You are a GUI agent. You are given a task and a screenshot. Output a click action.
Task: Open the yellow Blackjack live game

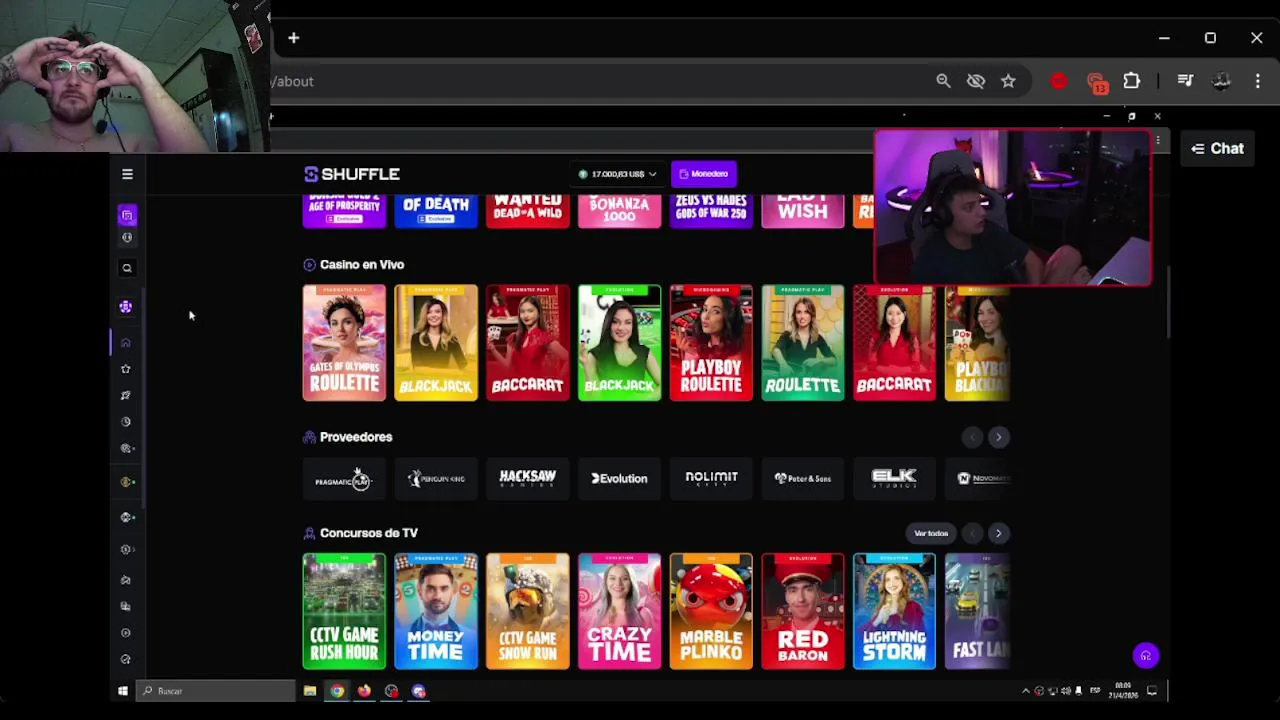pyautogui.click(x=436, y=343)
